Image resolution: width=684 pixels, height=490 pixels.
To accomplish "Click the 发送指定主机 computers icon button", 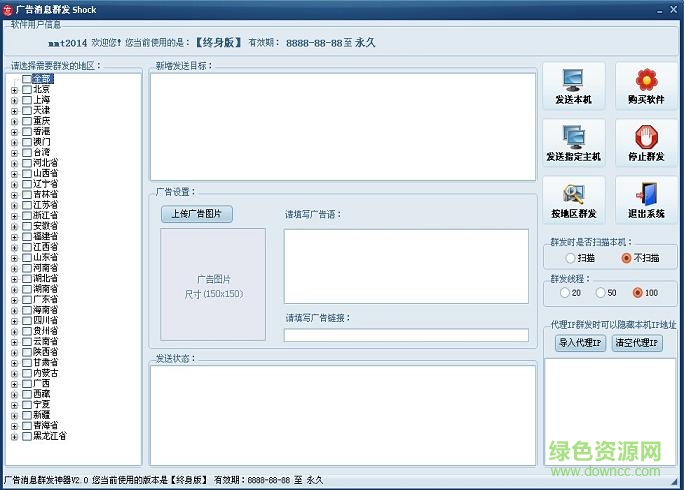I will coord(574,143).
